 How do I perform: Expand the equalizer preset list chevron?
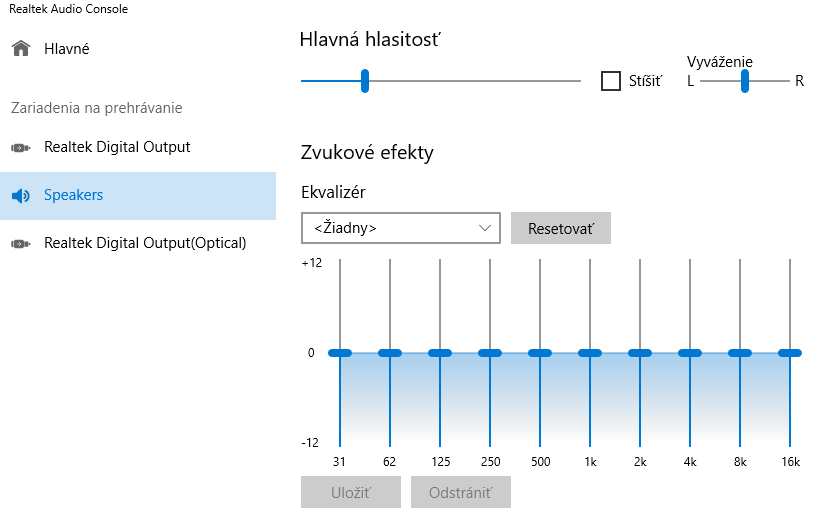click(x=486, y=228)
